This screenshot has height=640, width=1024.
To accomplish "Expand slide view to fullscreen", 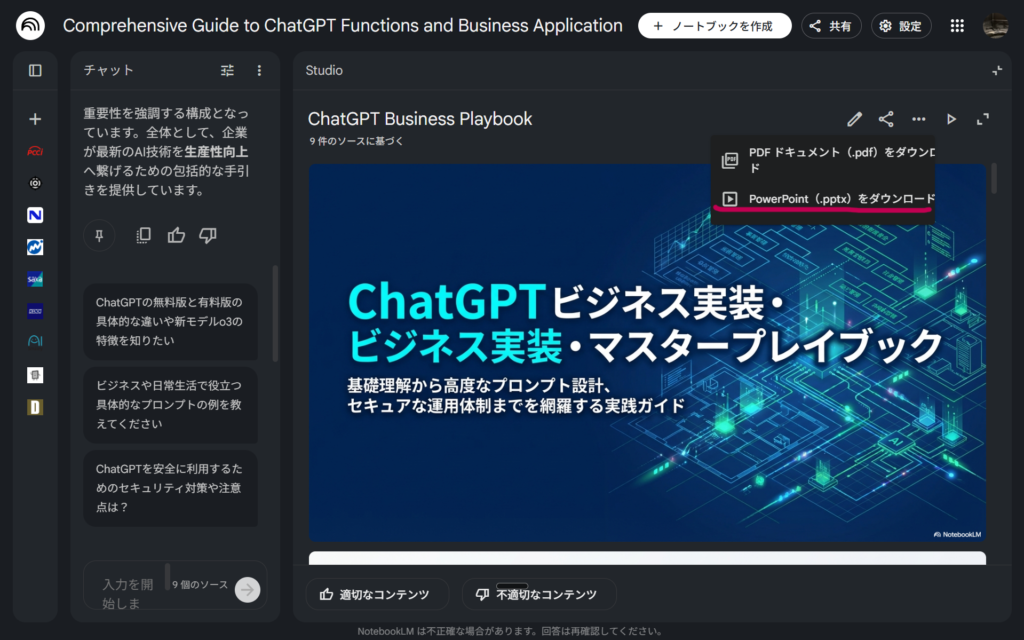I will [983, 119].
